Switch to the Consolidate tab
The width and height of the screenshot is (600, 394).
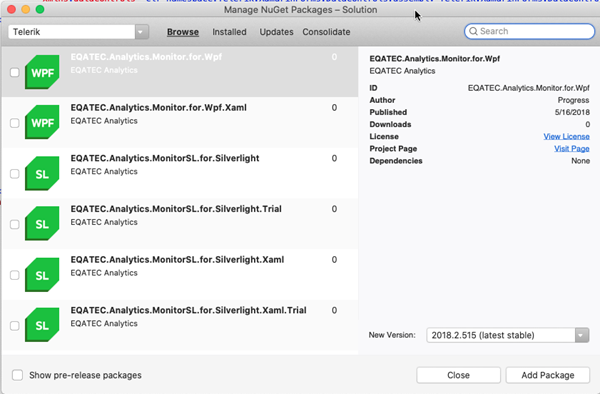click(x=326, y=32)
